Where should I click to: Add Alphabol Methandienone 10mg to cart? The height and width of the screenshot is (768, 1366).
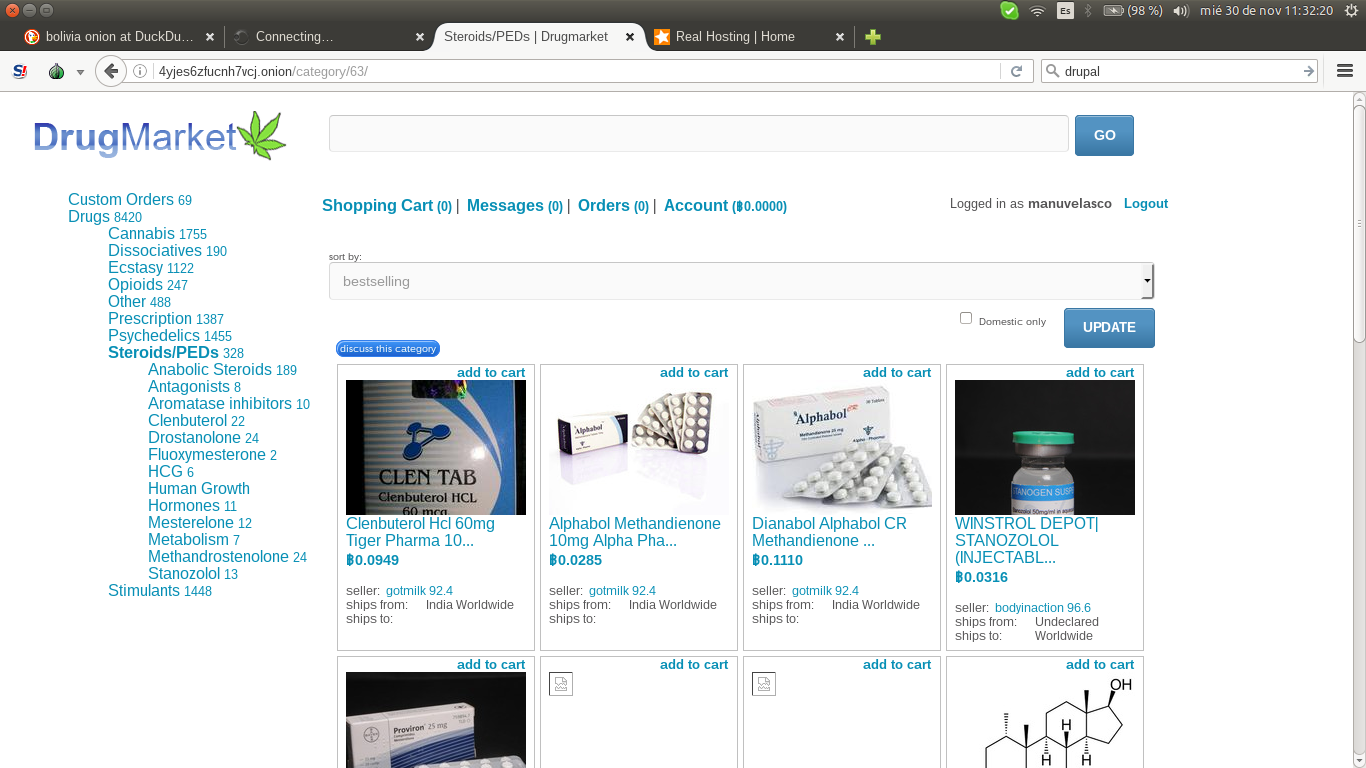(694, 372)
